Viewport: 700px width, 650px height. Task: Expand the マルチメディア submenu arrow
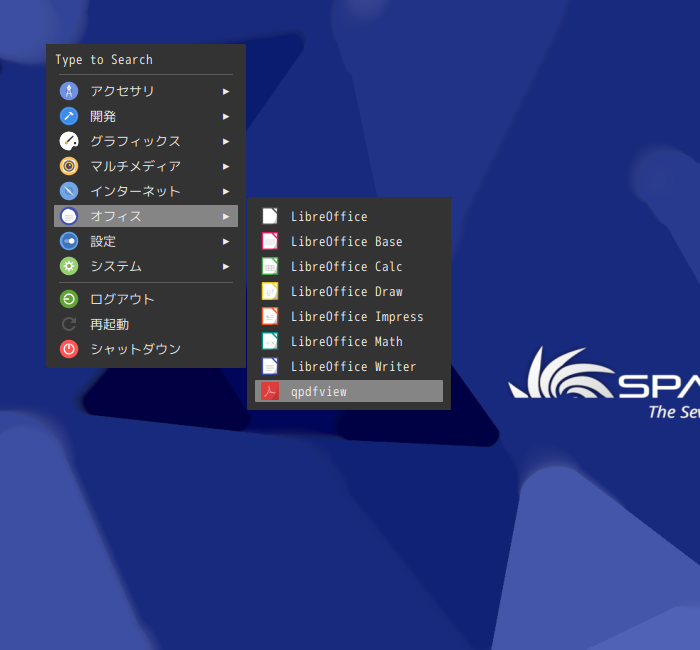(x=226, y=167)
